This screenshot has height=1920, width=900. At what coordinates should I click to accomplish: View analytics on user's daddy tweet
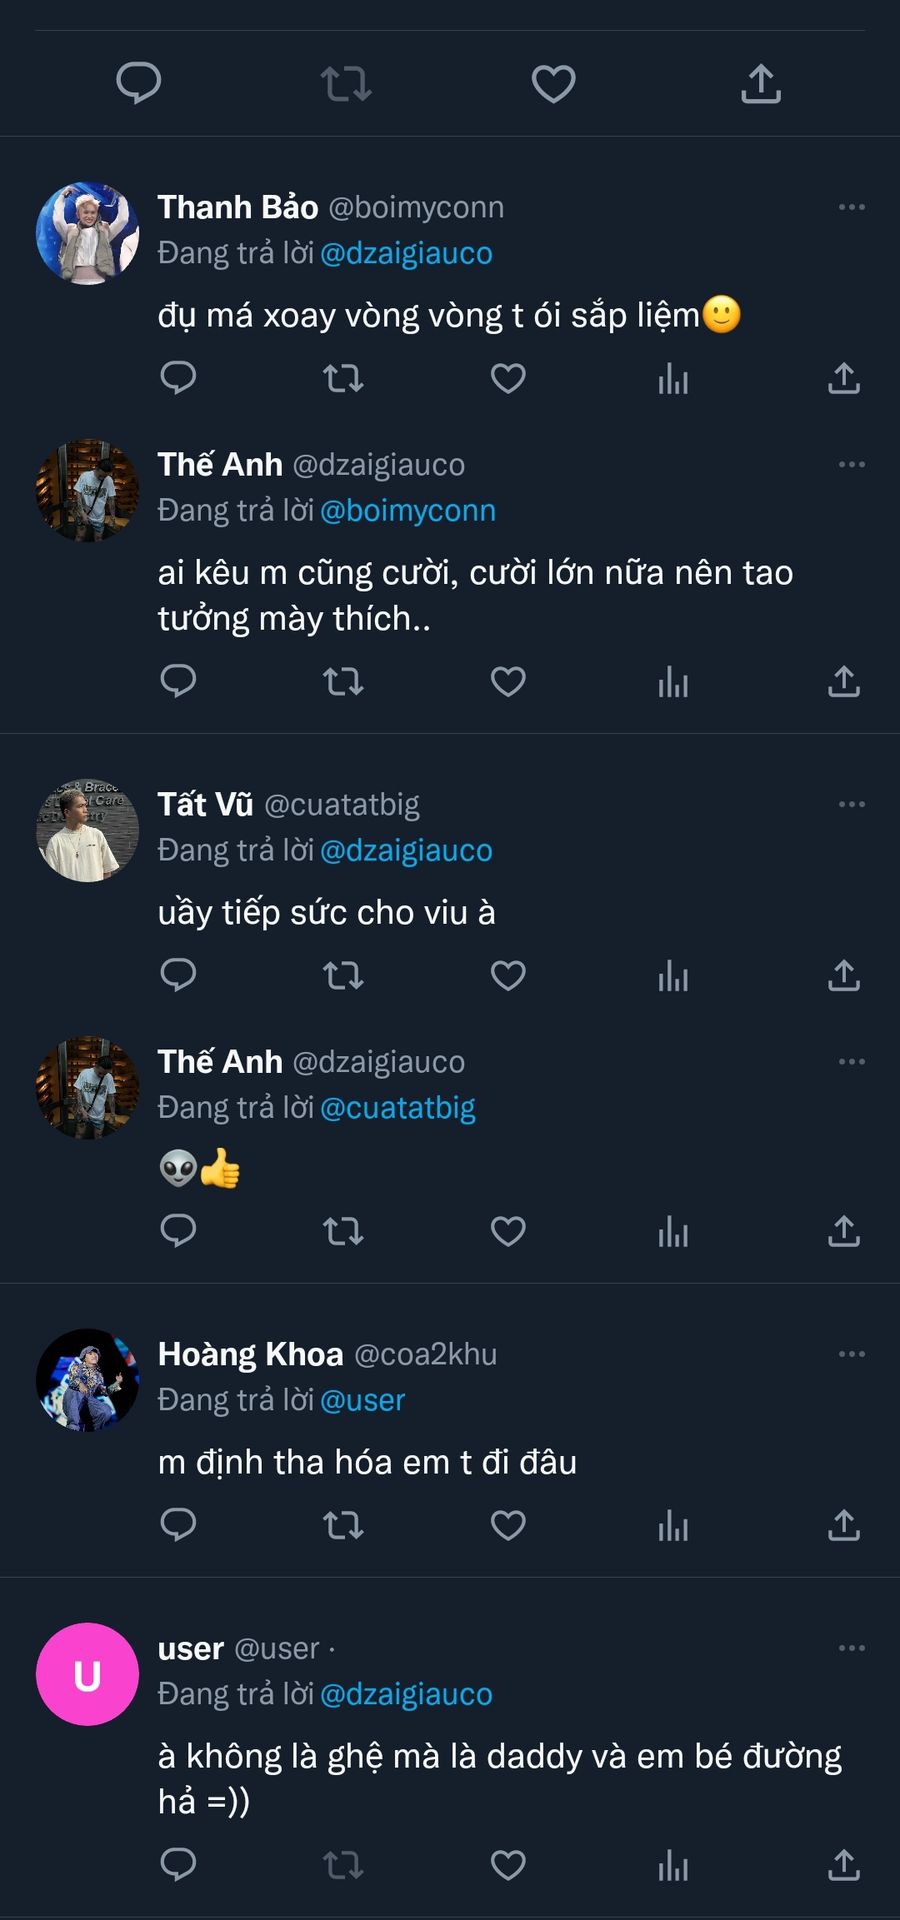[x=673, y=1865]
